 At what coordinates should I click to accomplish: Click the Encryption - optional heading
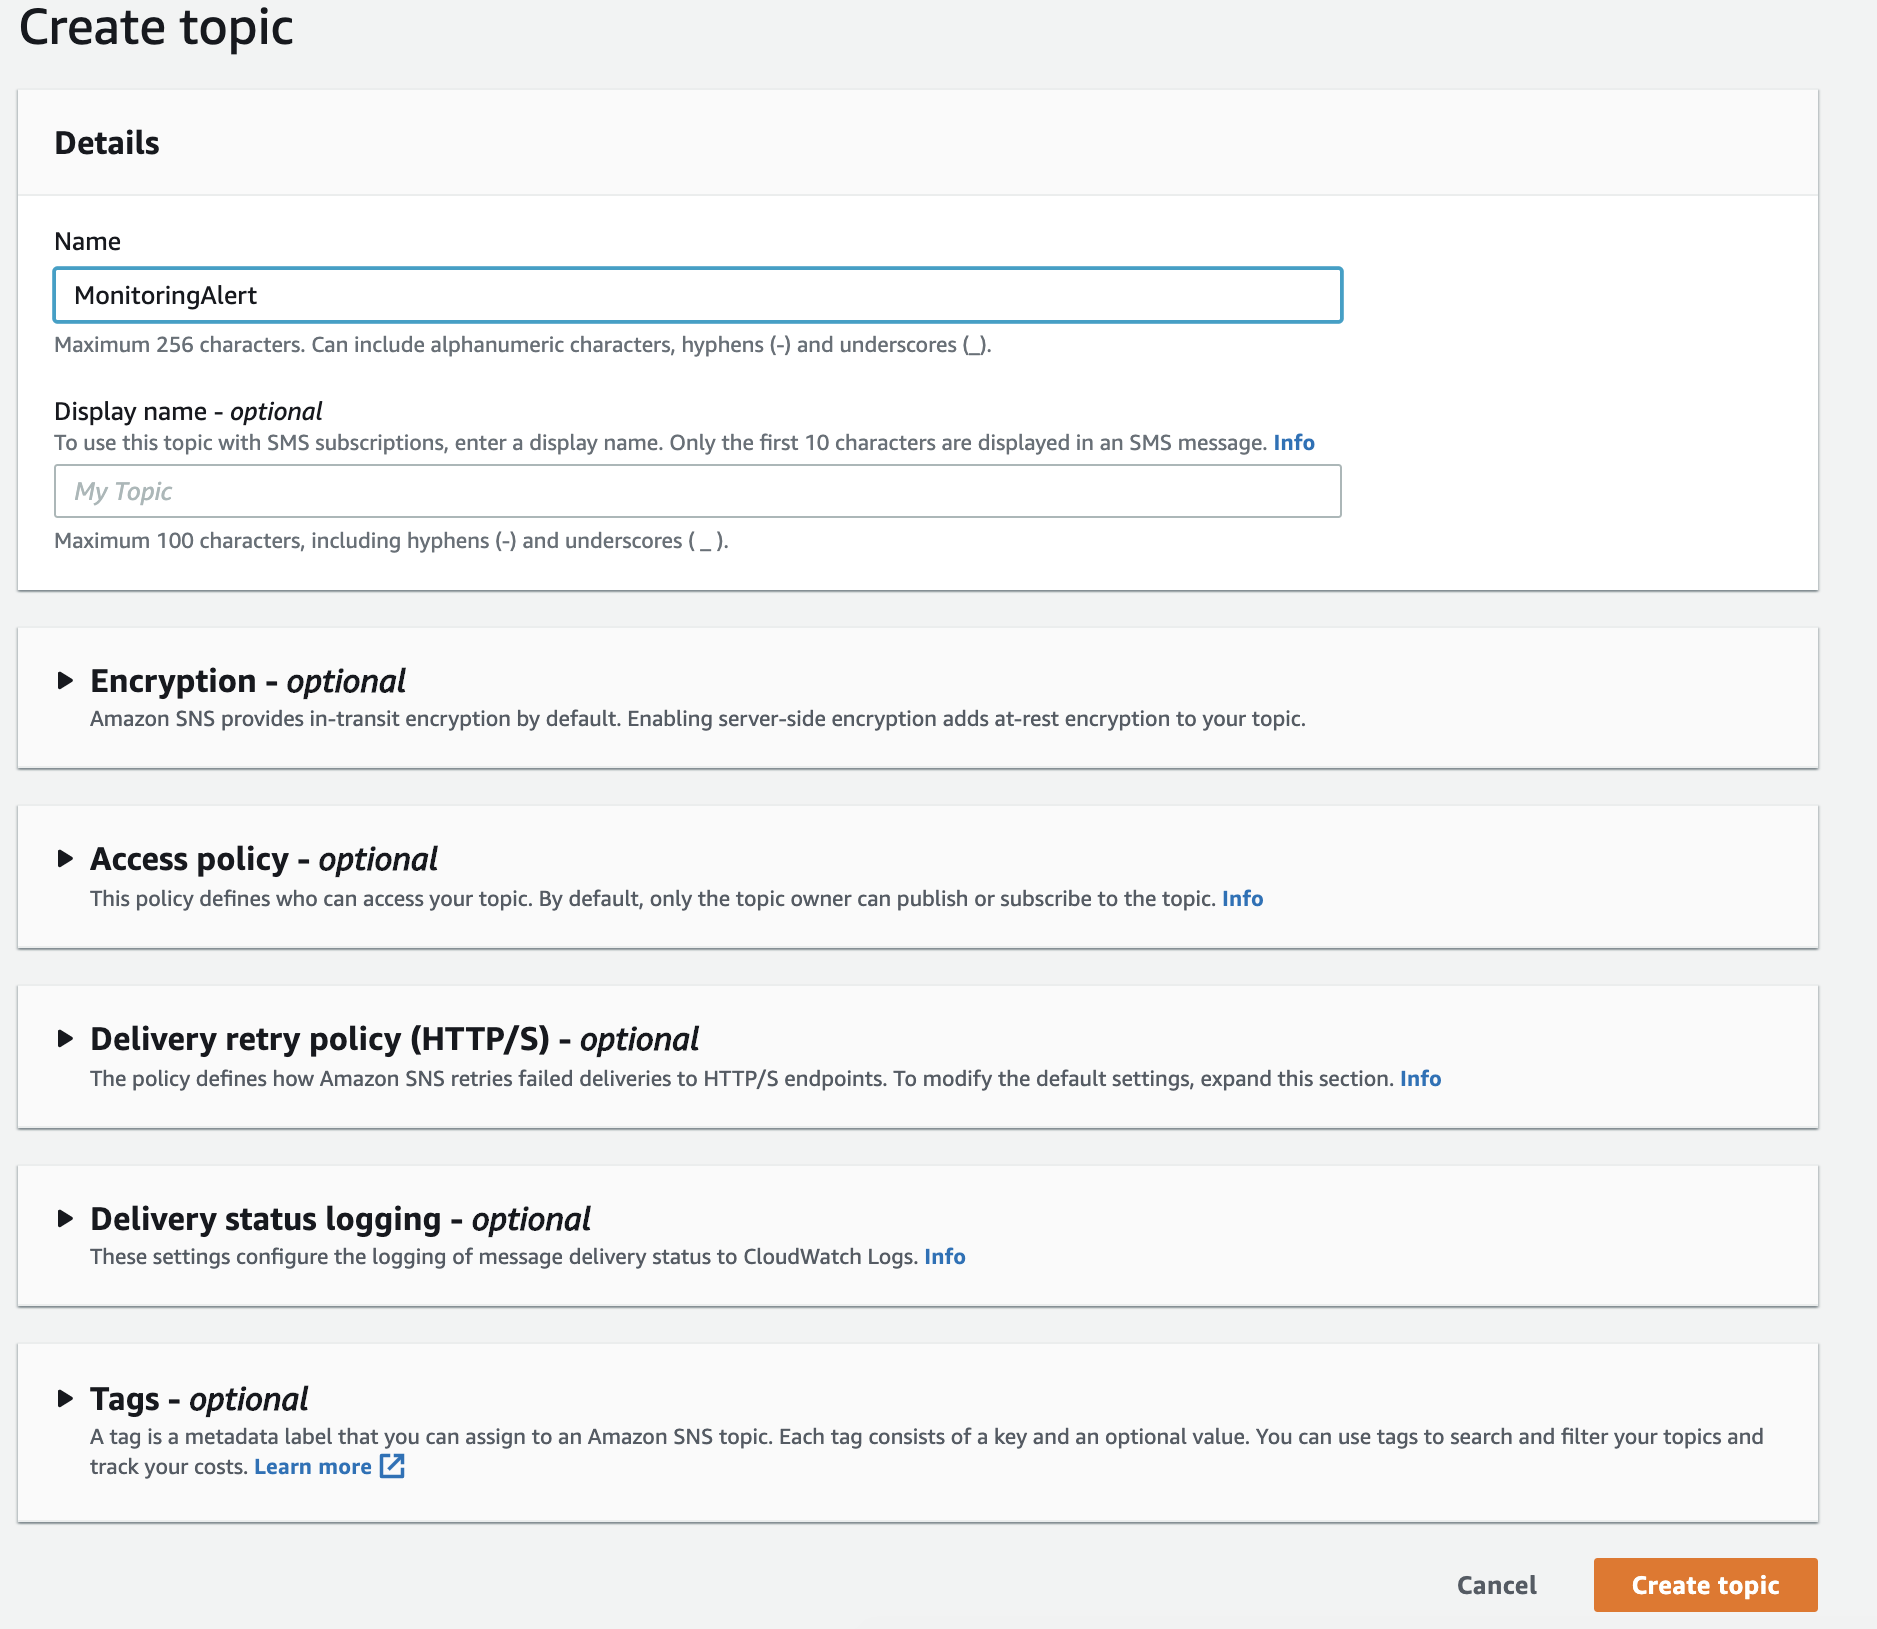pos(247,681)
